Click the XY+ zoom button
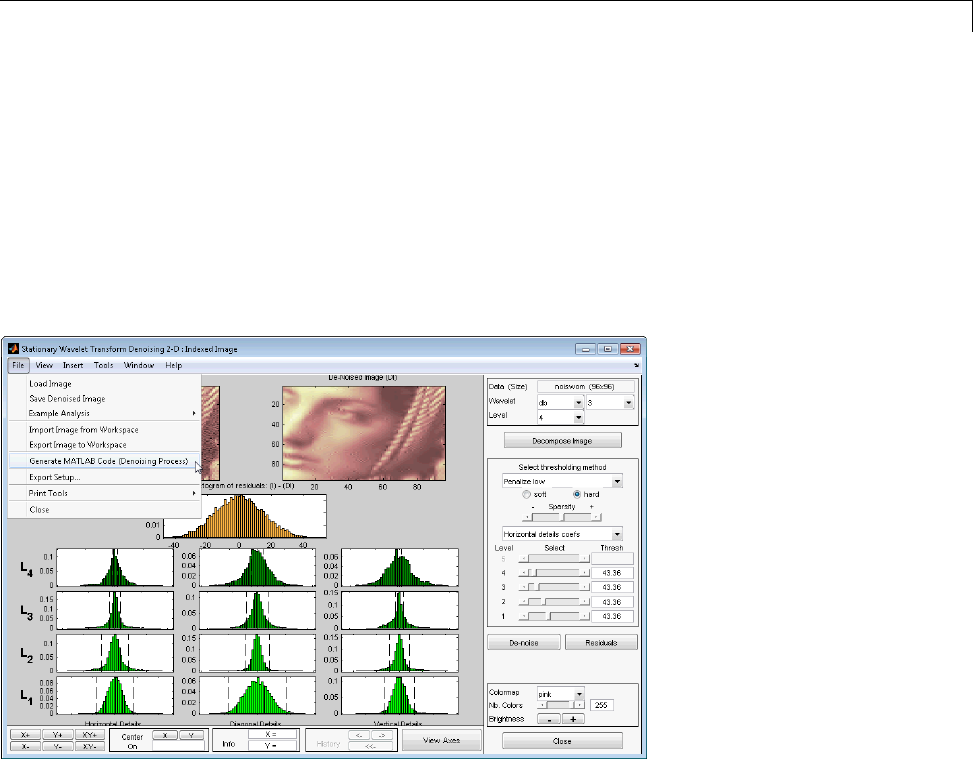The width and height of the screenshot is (973, 759). (x=90, y=735)
